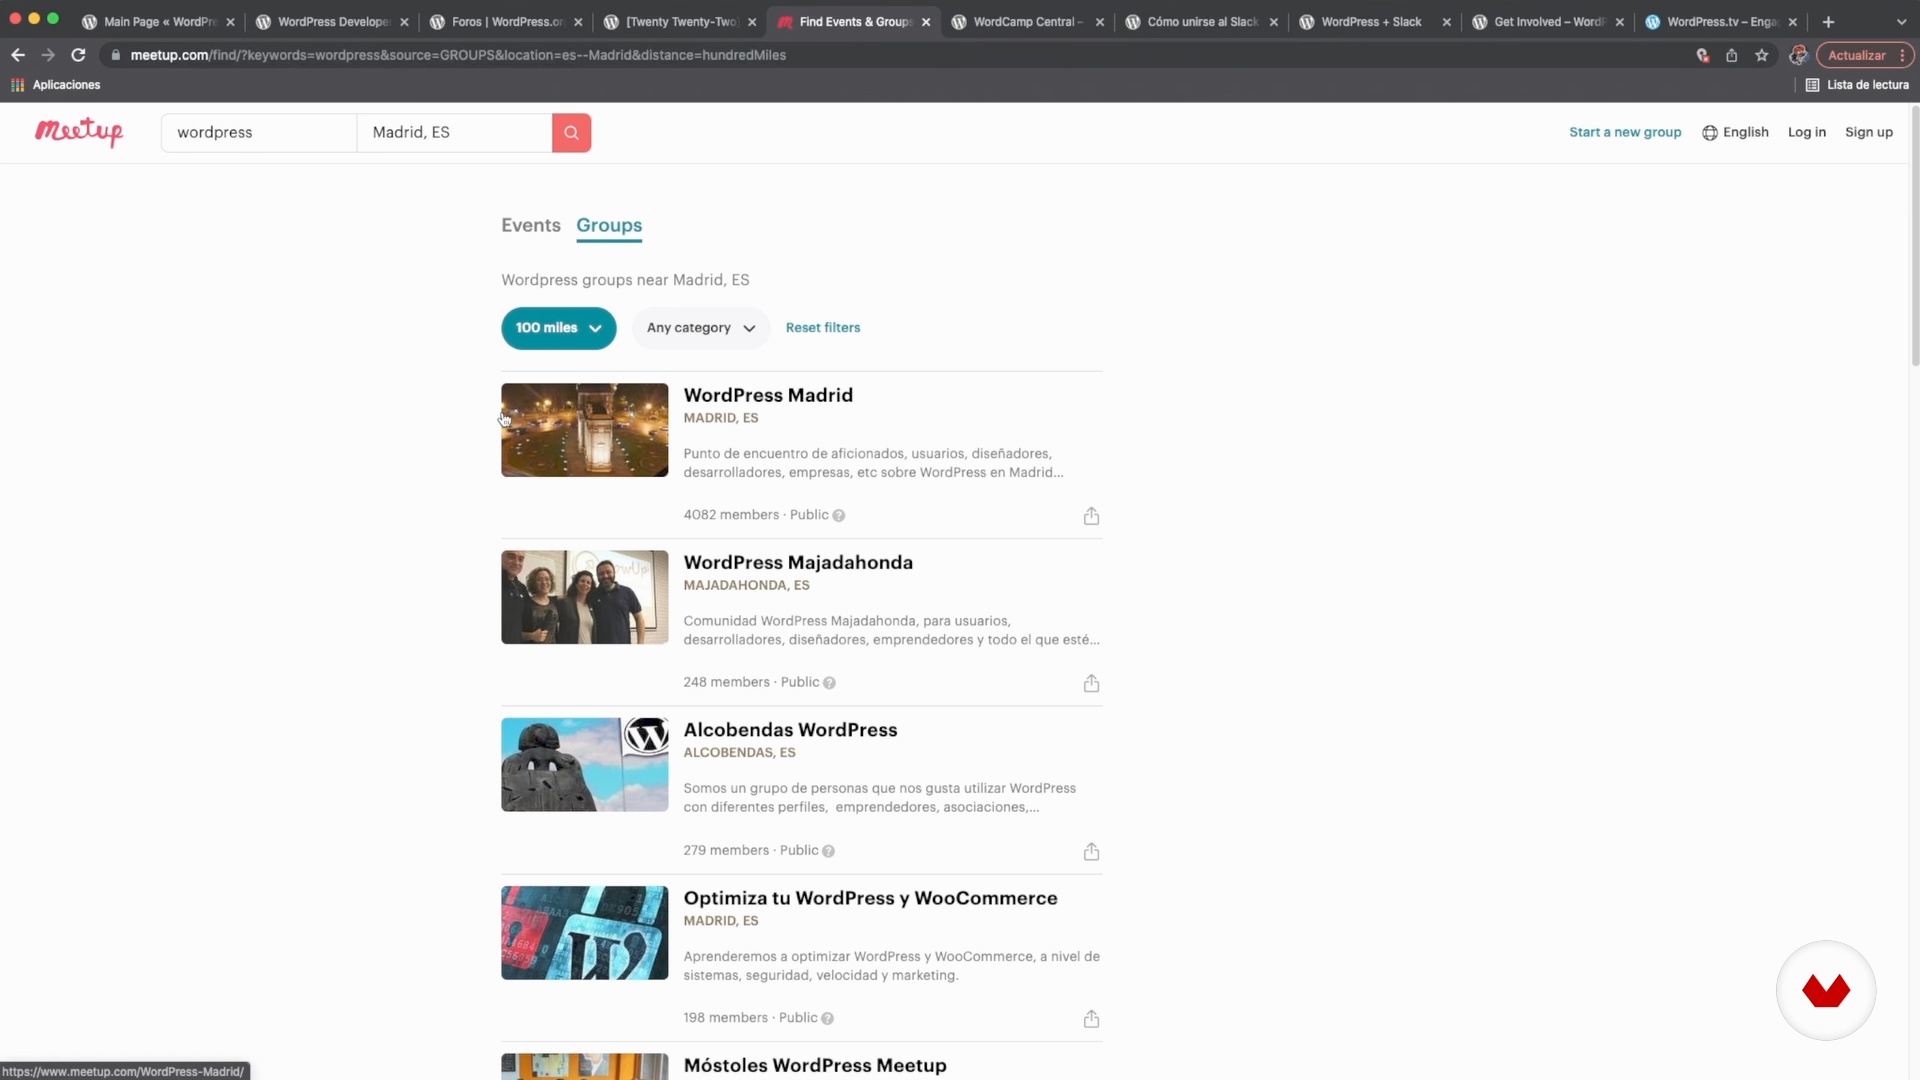Viewport: 1920px width, 1080px height.
Task: Click the Log in link
Action: 1806,132
